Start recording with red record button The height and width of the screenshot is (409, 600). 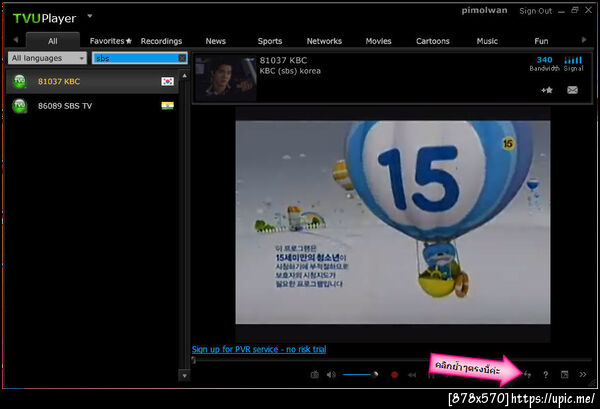394,375
